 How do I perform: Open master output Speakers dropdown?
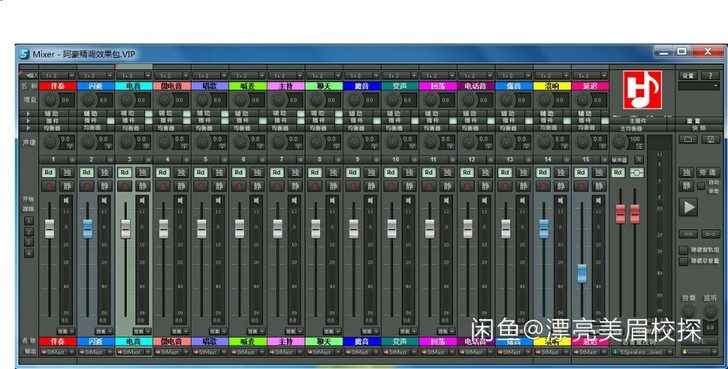coord(642,352)
